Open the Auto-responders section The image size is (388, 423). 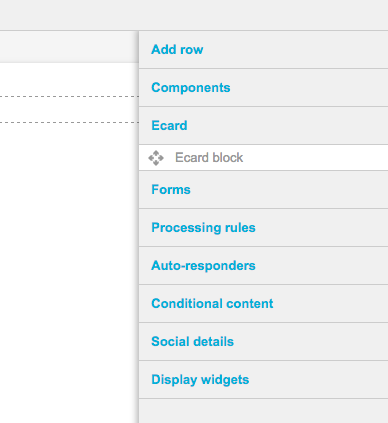click(263, 266)
